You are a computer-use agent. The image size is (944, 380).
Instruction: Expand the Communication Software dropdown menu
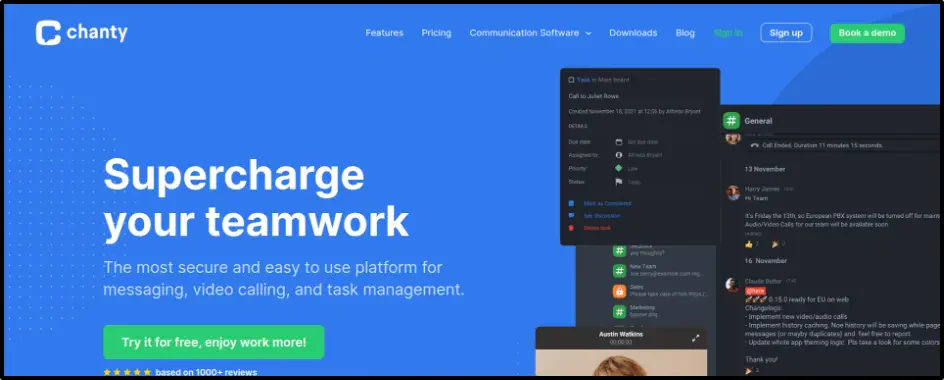[x=530, y=33]
